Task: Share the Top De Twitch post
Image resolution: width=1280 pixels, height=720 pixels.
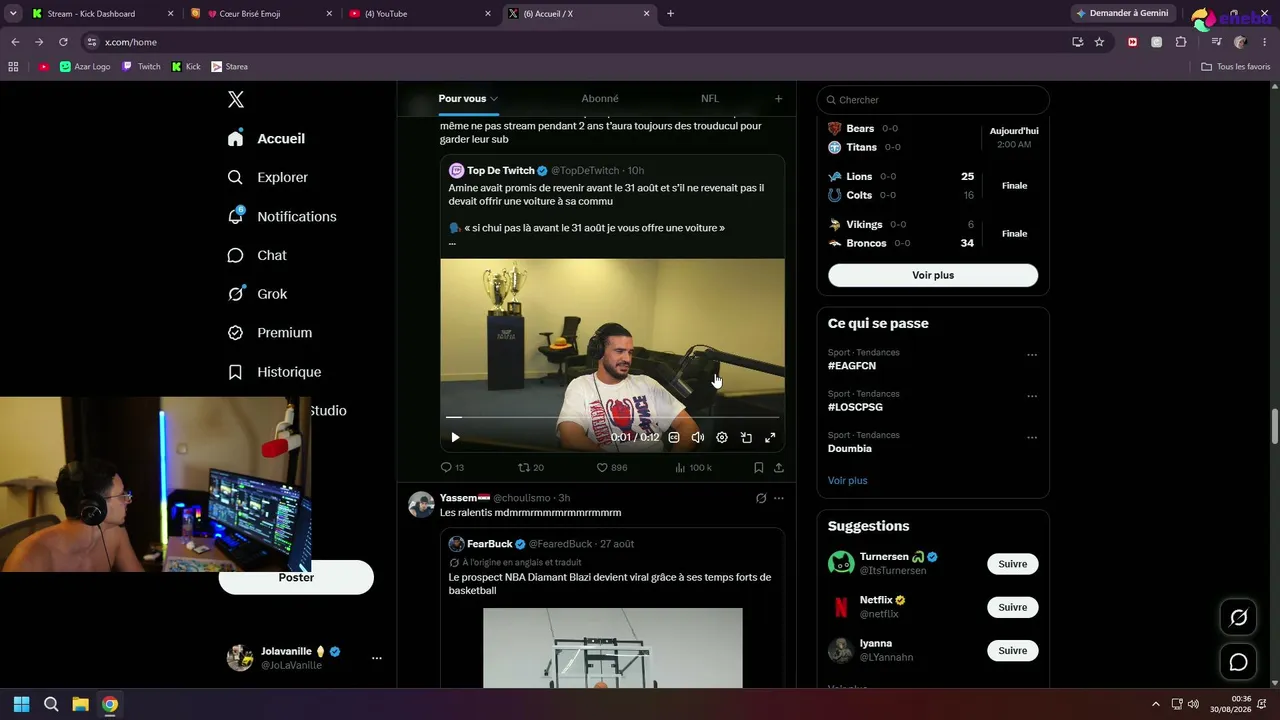Action: [x=779, y=467]
